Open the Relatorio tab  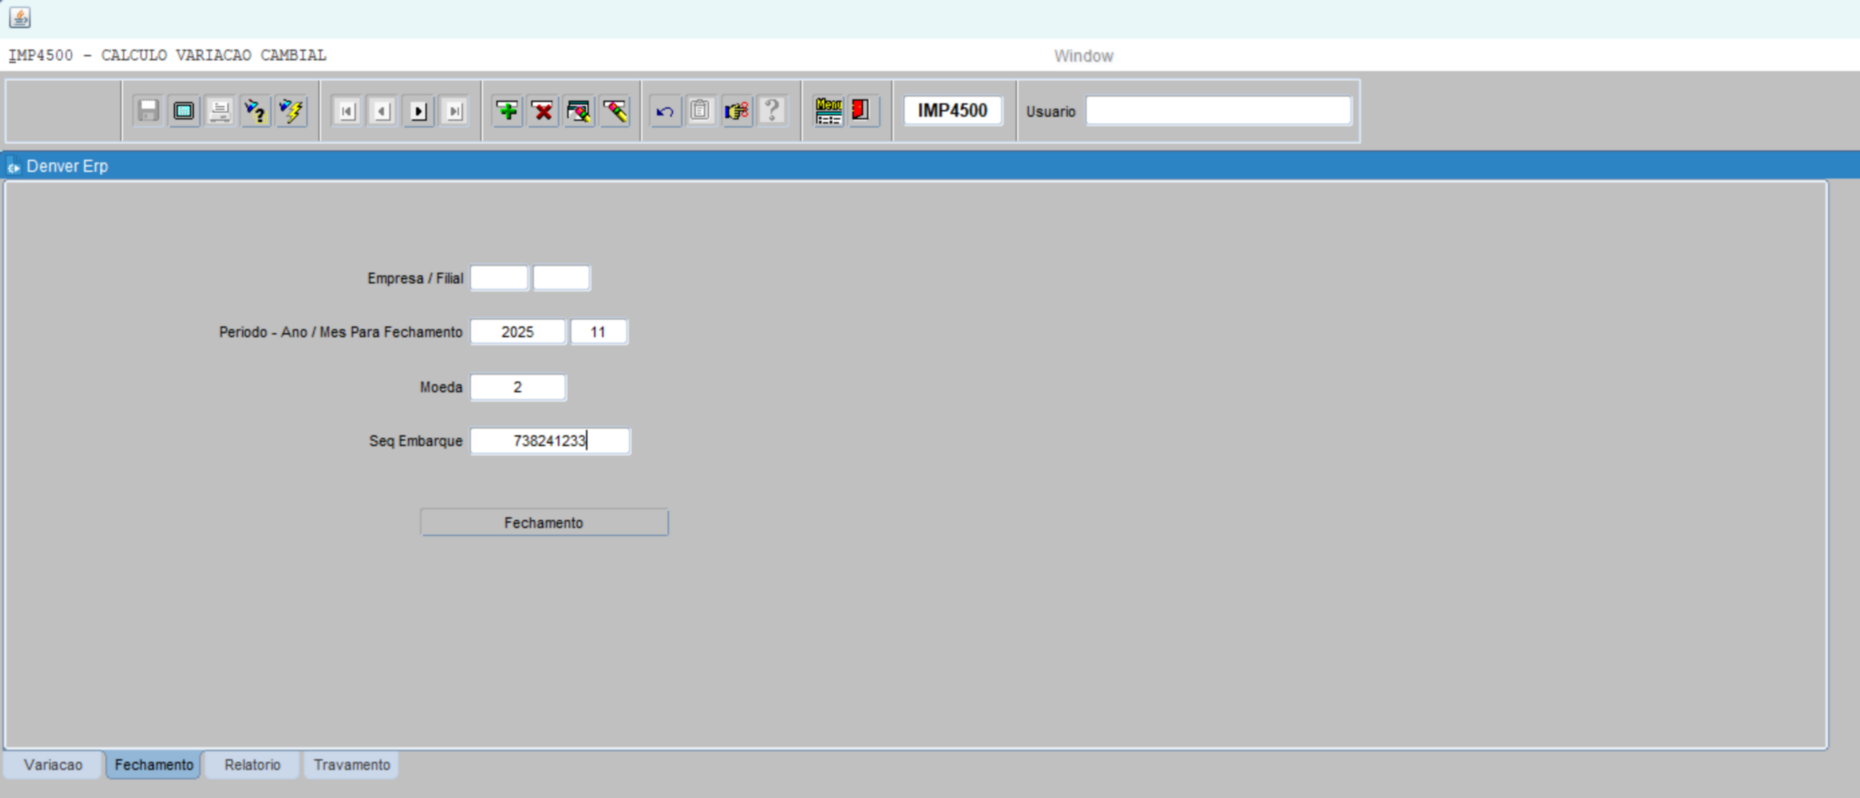(x=252, y=765)
